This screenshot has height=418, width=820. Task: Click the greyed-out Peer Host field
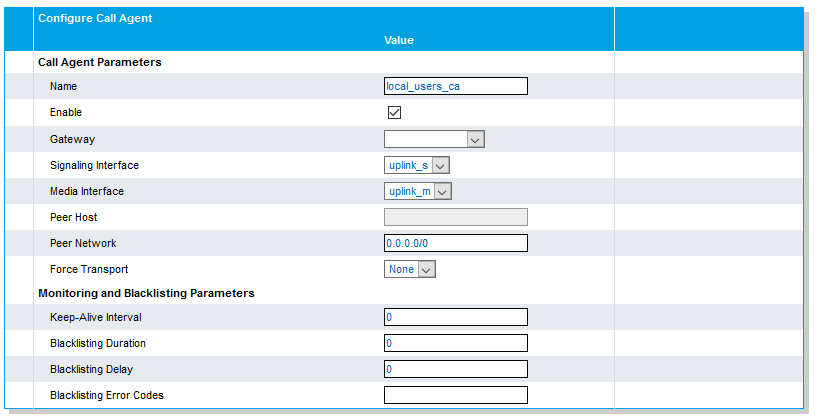click(455, 218)
